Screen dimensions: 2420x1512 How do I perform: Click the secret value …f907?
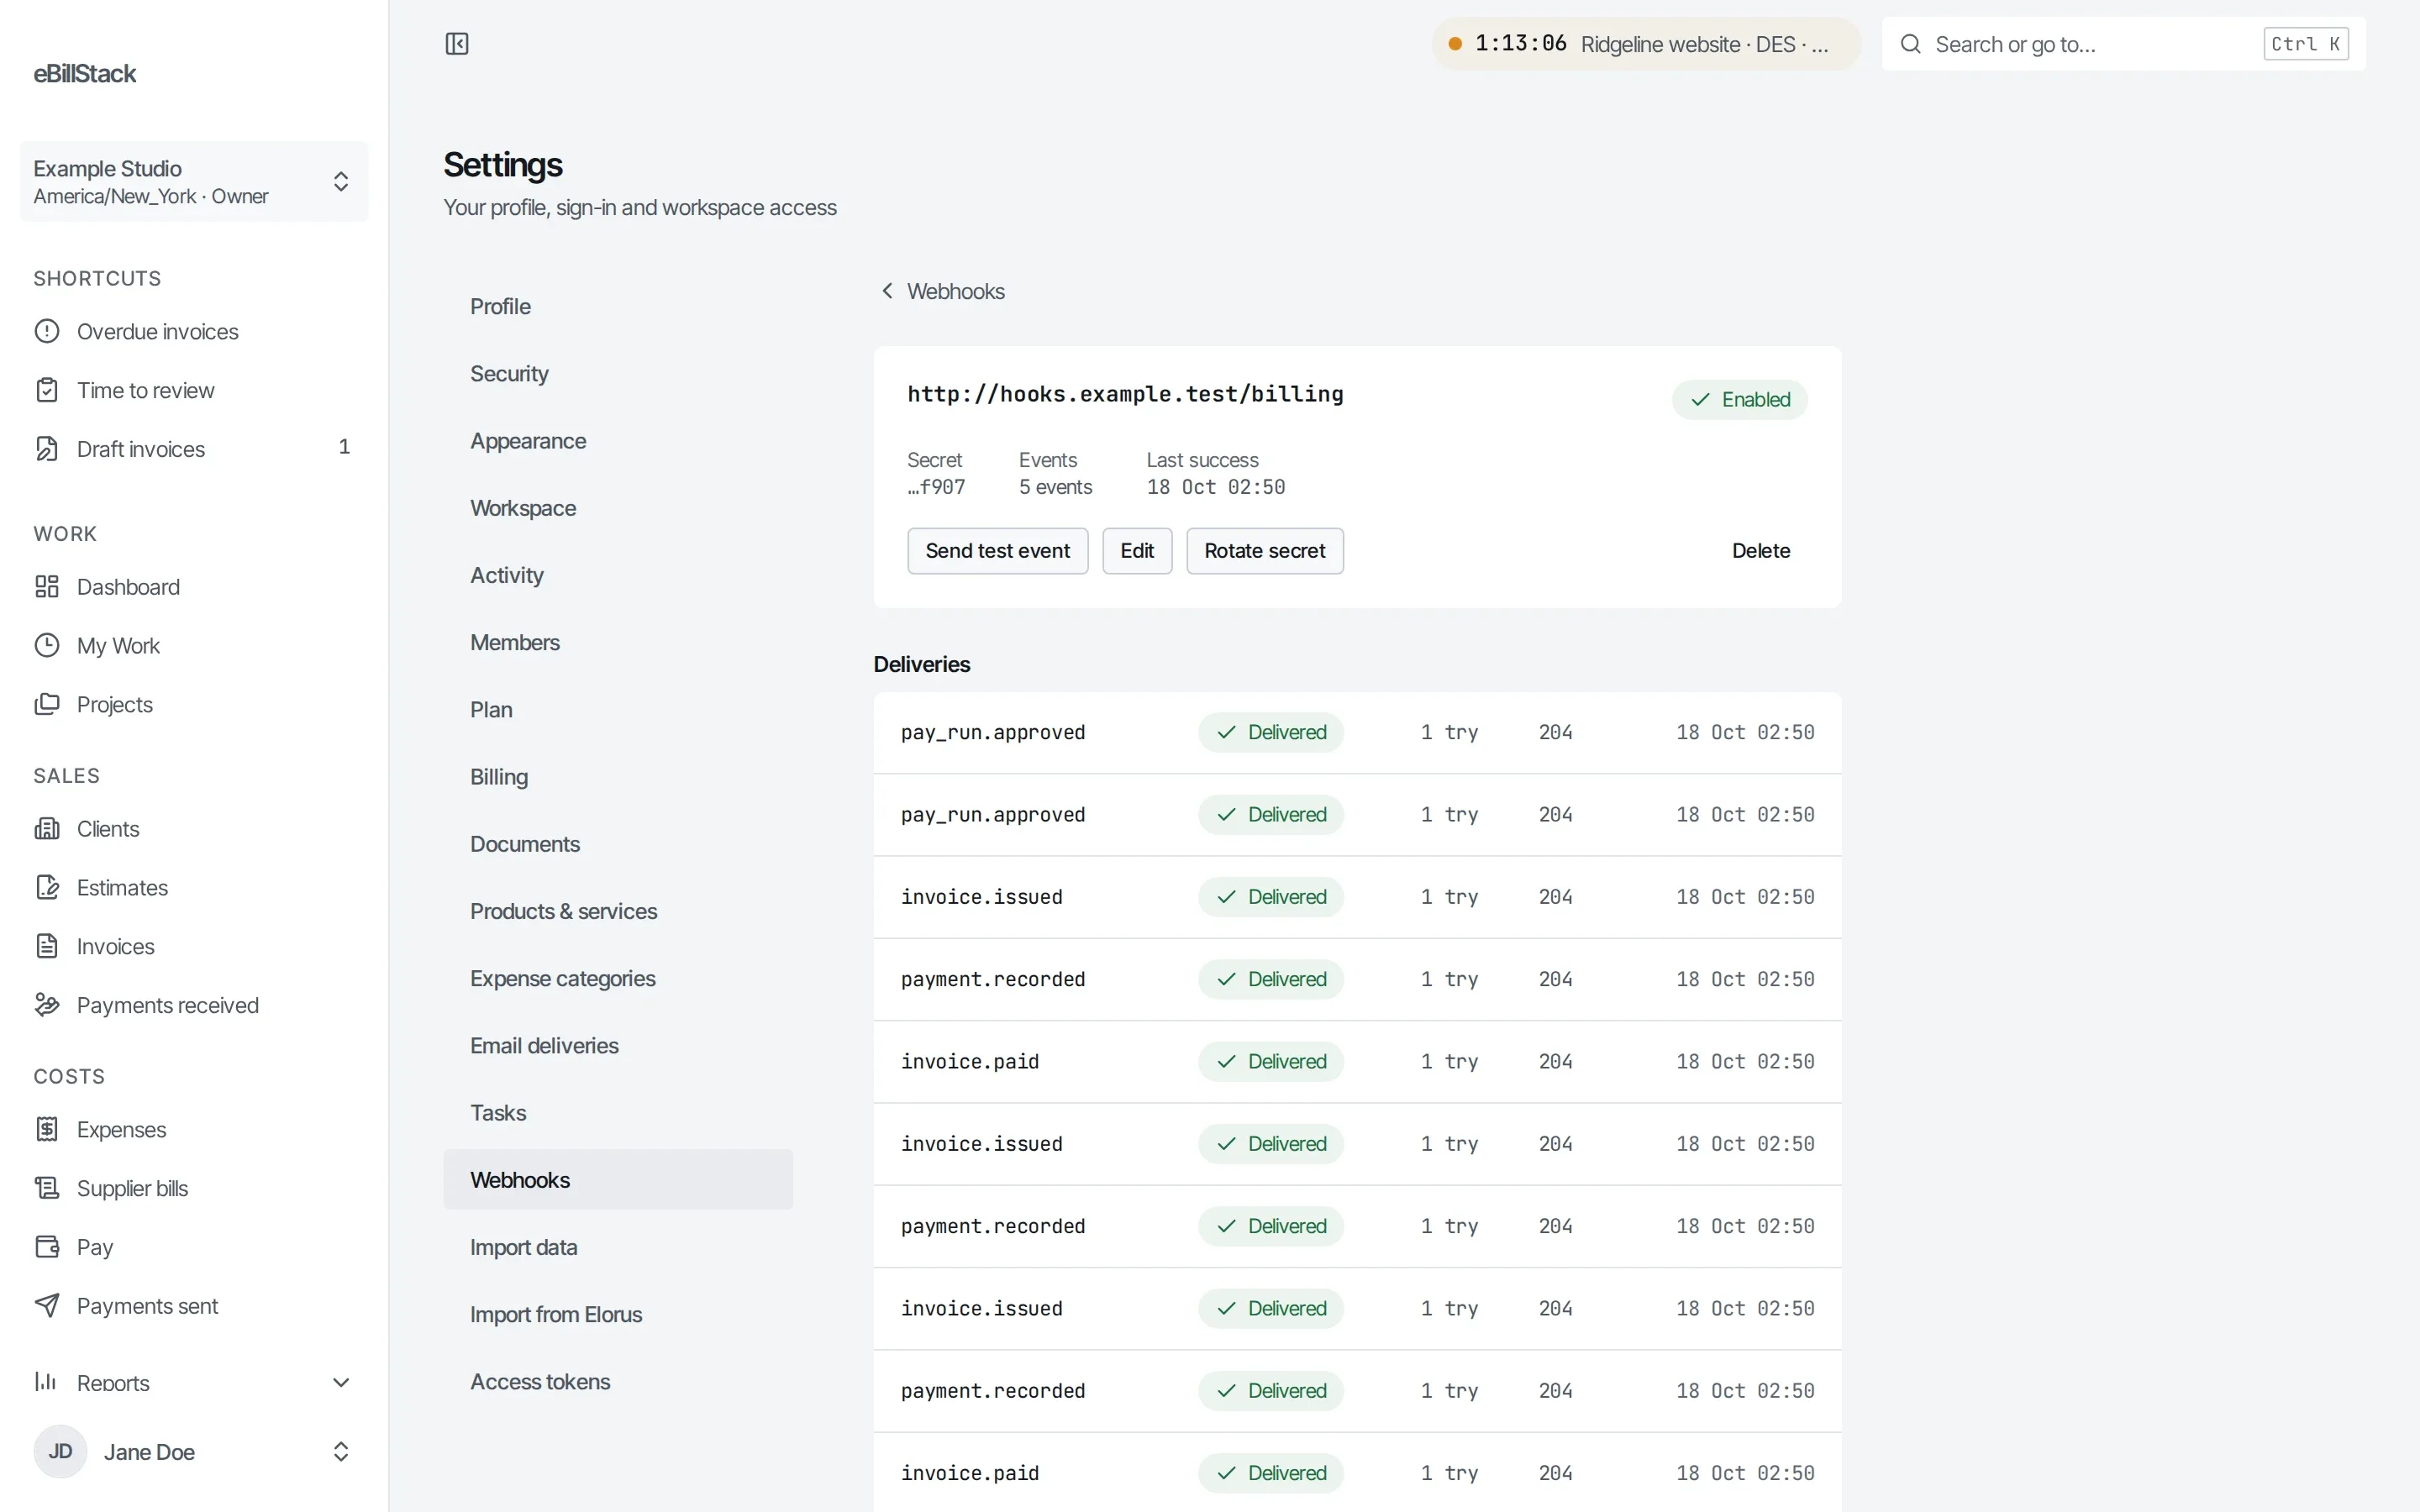point(936,487)
